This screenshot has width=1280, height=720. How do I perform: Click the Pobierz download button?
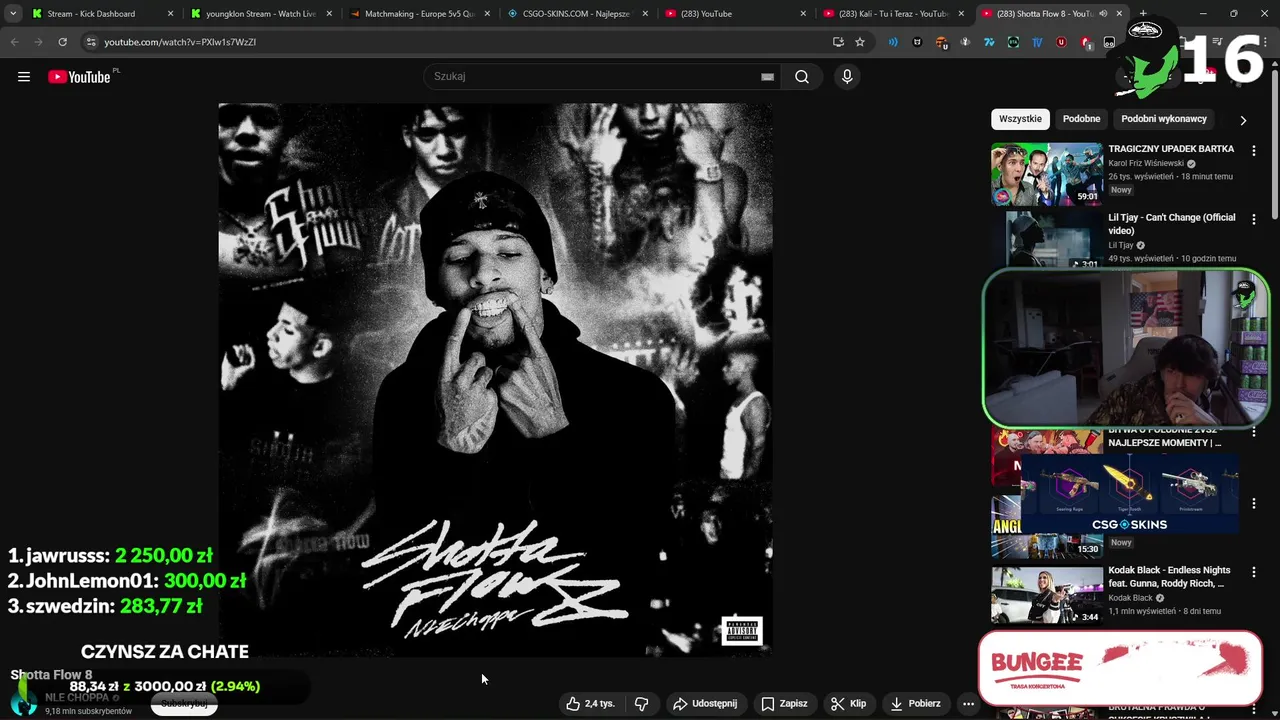coord(915,704)
